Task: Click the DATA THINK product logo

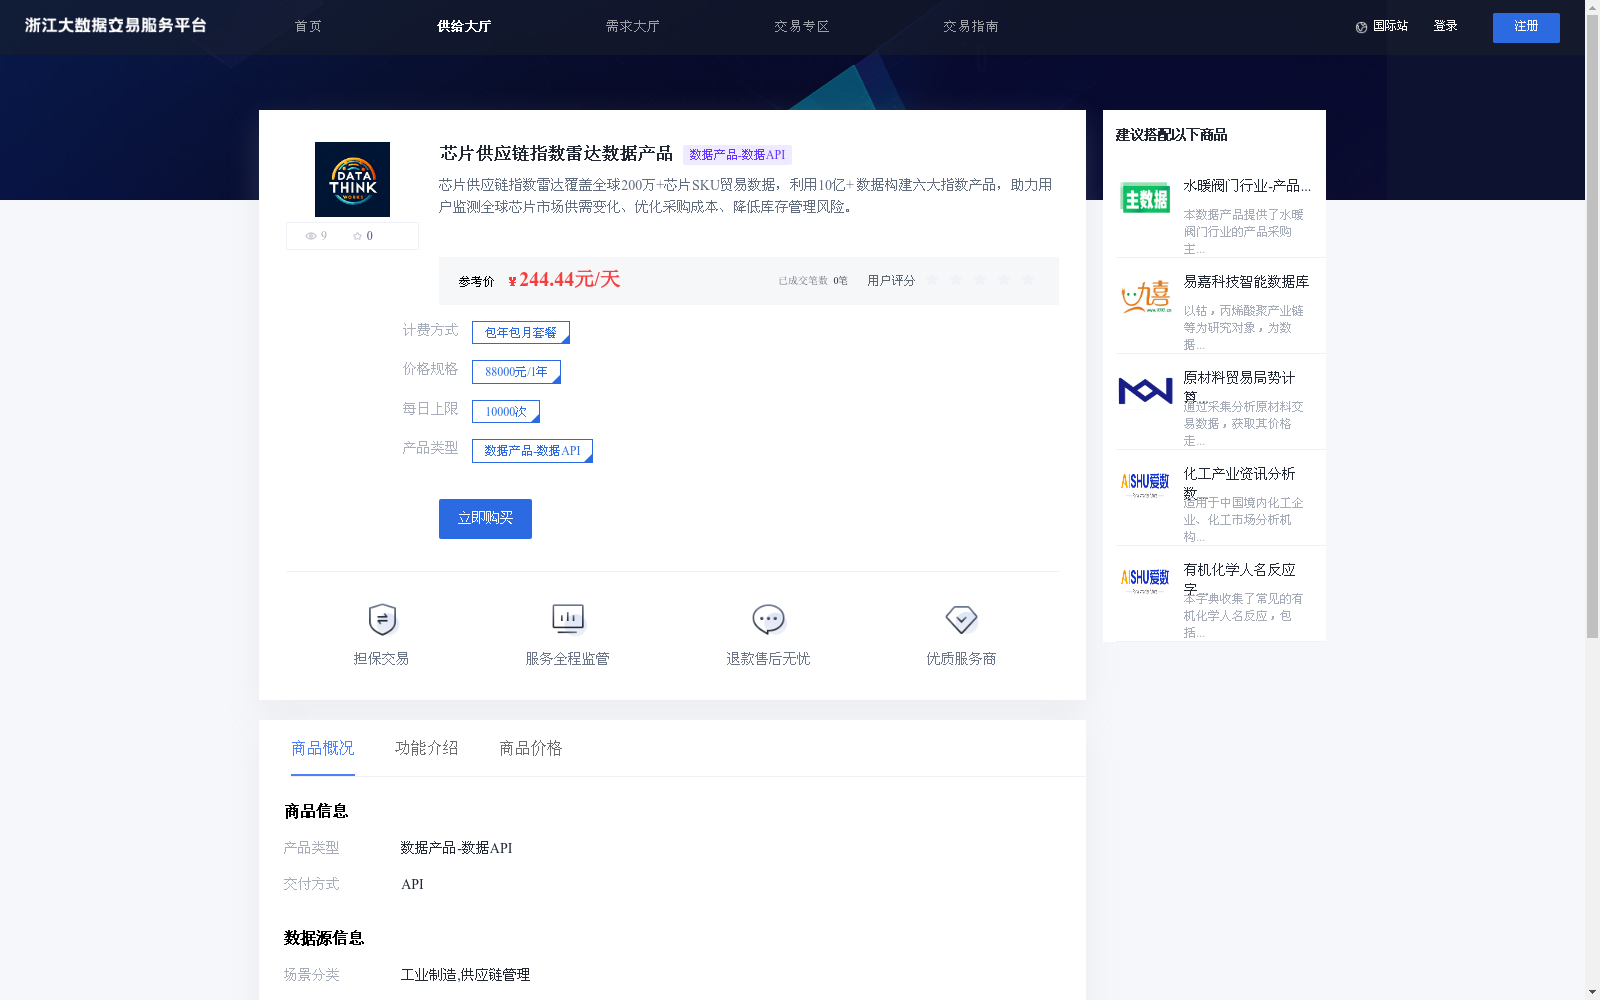Action: coord(352,179)
